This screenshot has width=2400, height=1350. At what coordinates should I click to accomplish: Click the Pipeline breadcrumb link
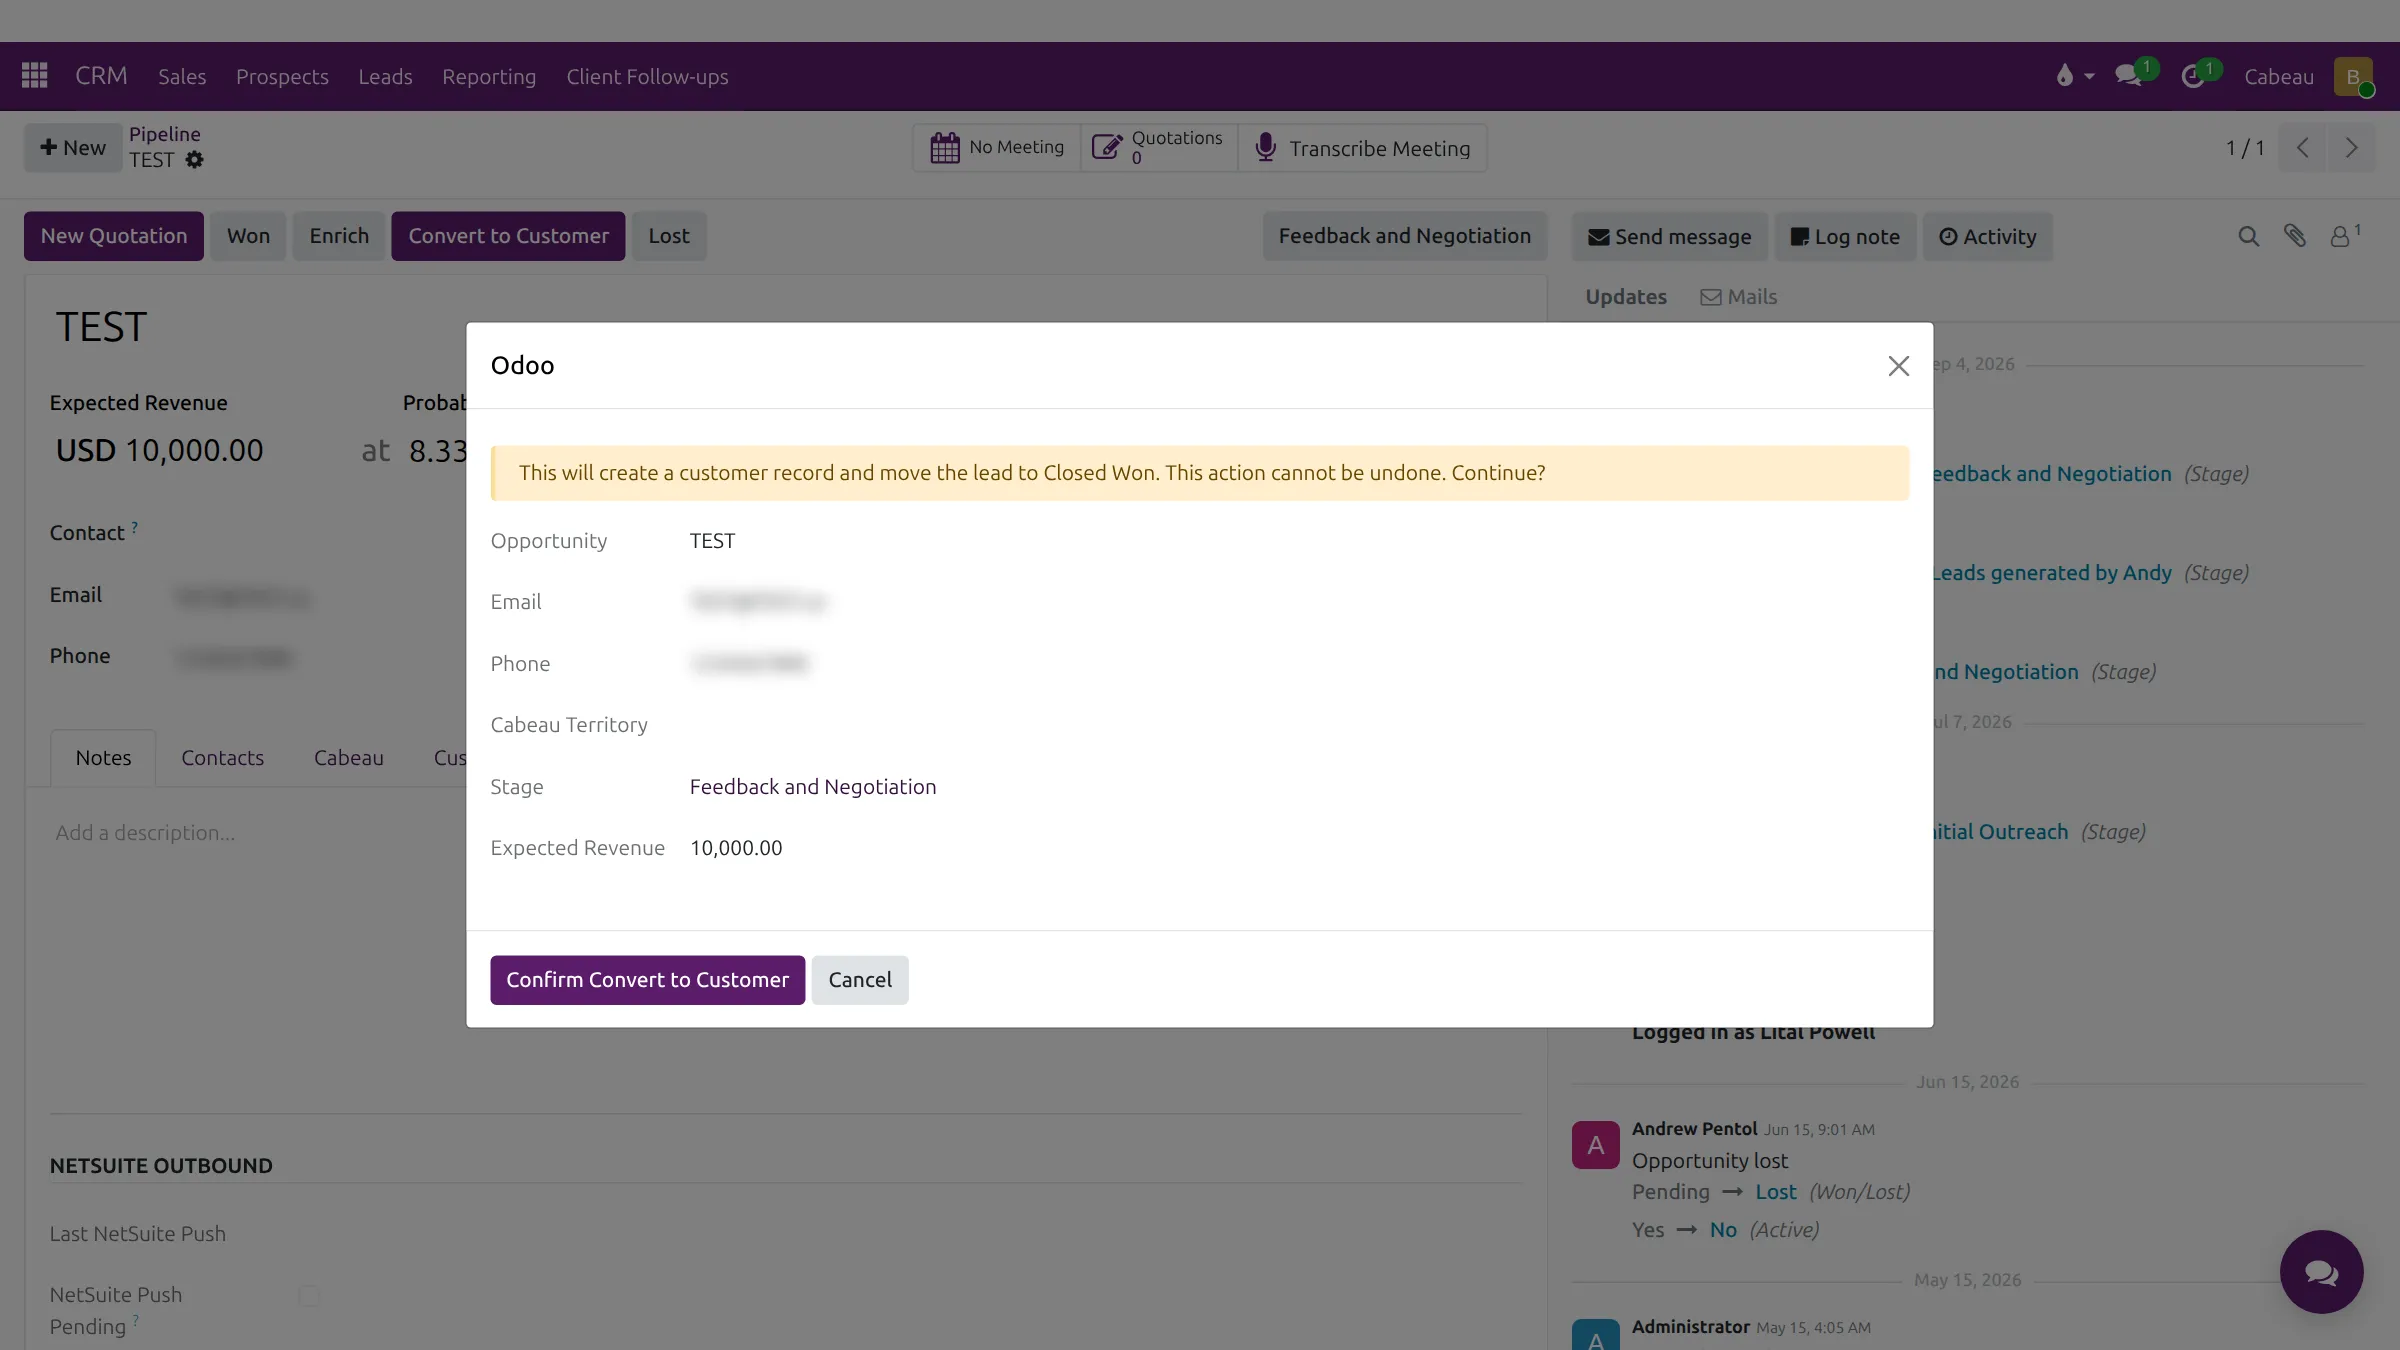click(x=165, y=134)
